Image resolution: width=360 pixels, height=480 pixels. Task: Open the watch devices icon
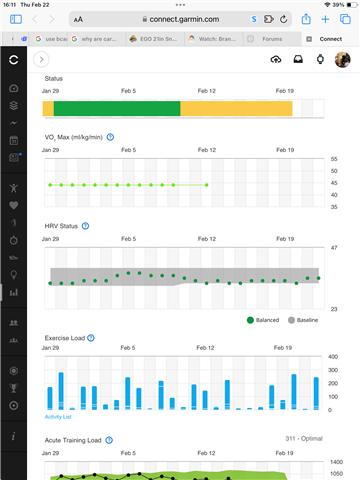tap(320, 60)
